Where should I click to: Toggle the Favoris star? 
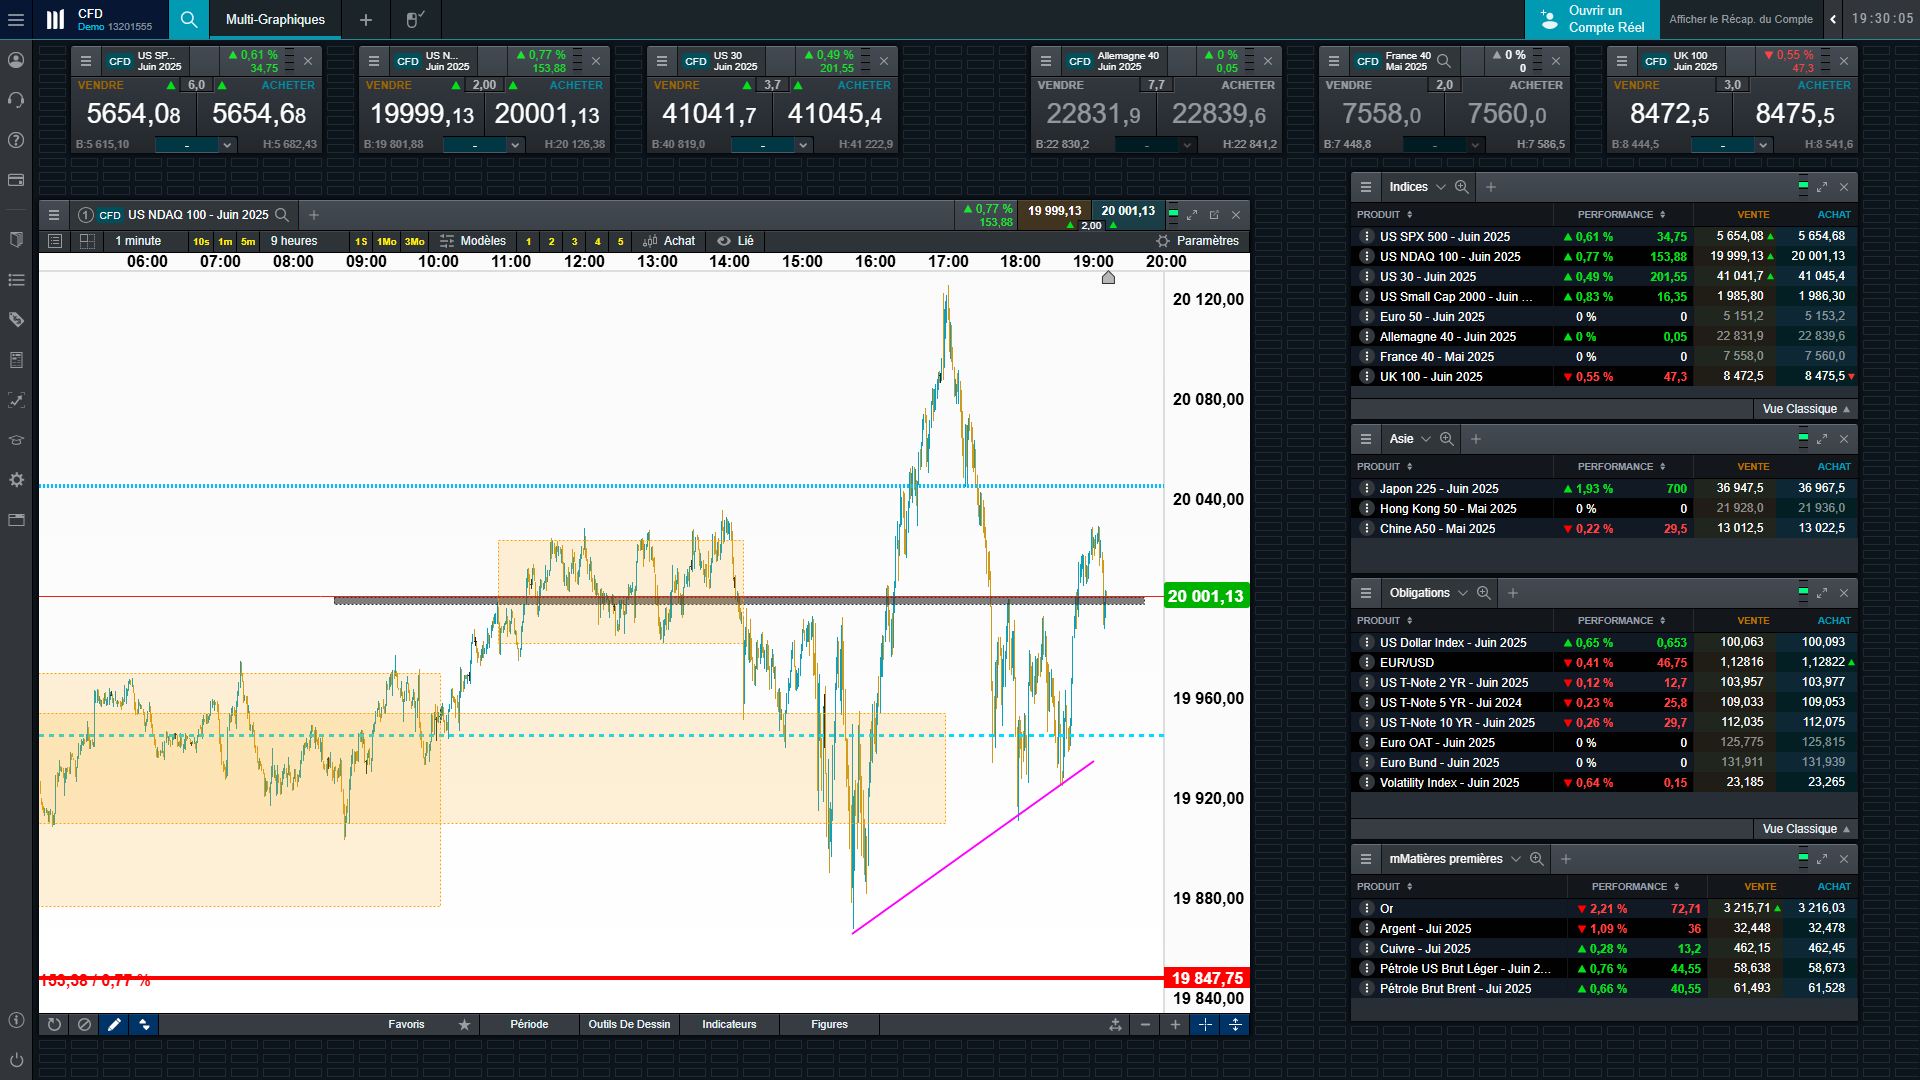click(x=464, y=1024)
